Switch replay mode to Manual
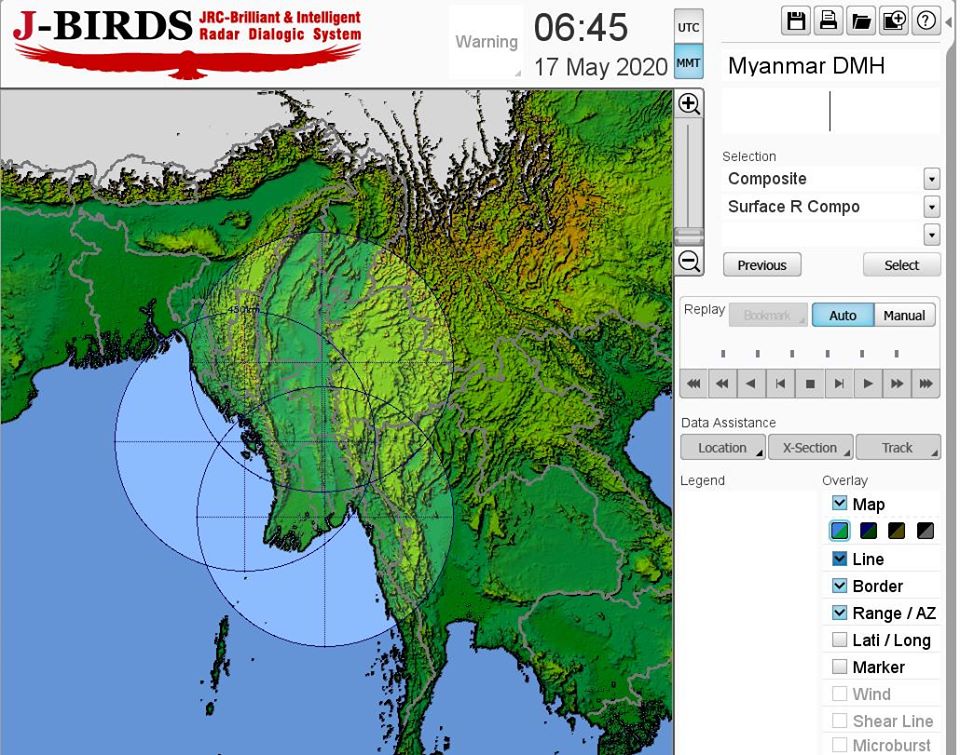Screen dimensions: 960x755 (904, 315)
